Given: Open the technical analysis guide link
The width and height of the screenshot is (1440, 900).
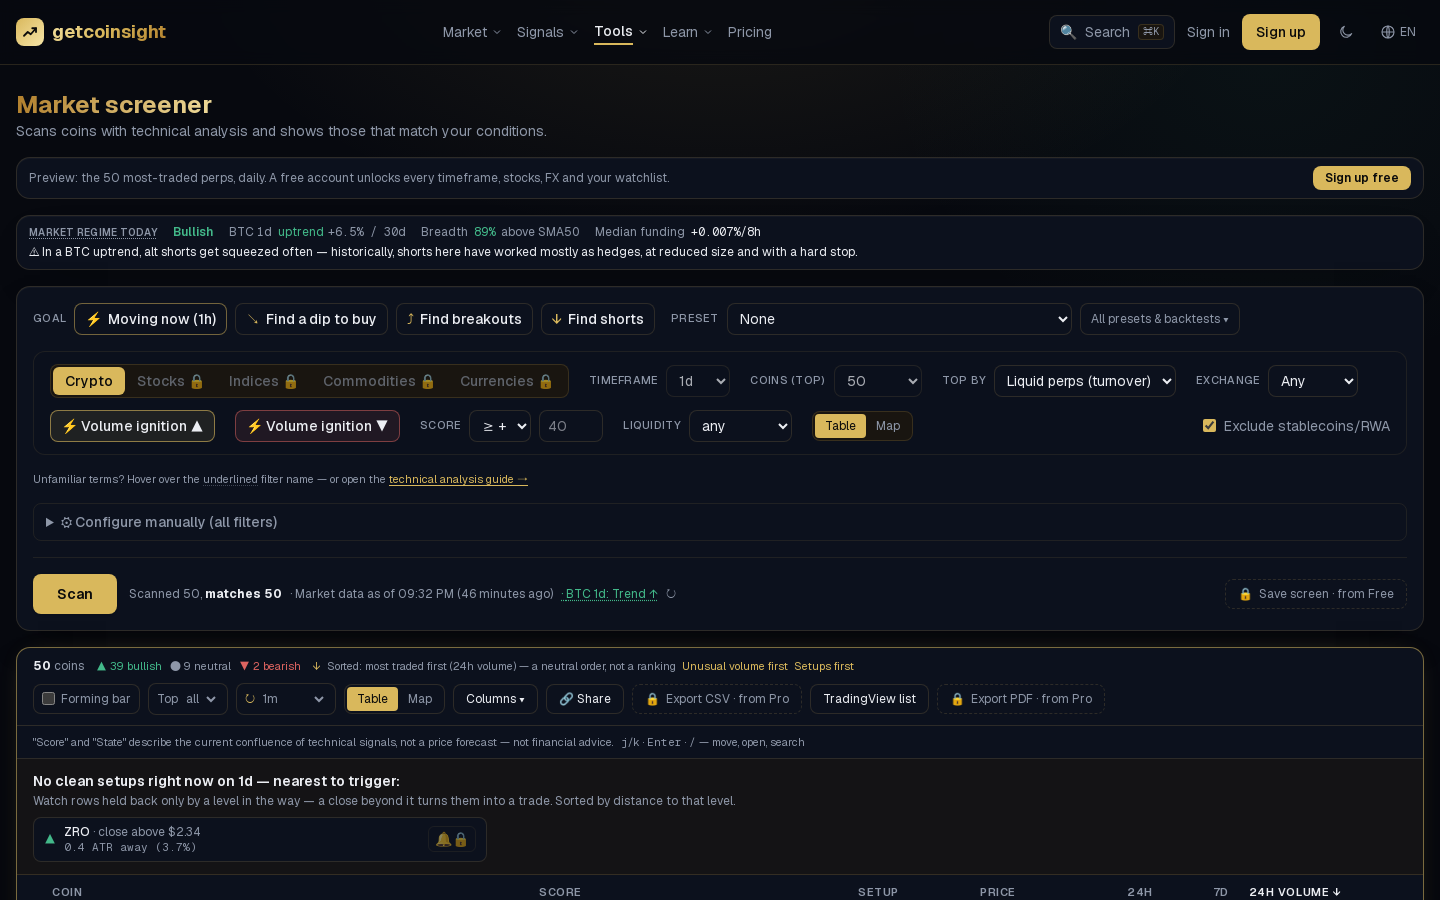Looking at the screenshot, I should [458, 479].
